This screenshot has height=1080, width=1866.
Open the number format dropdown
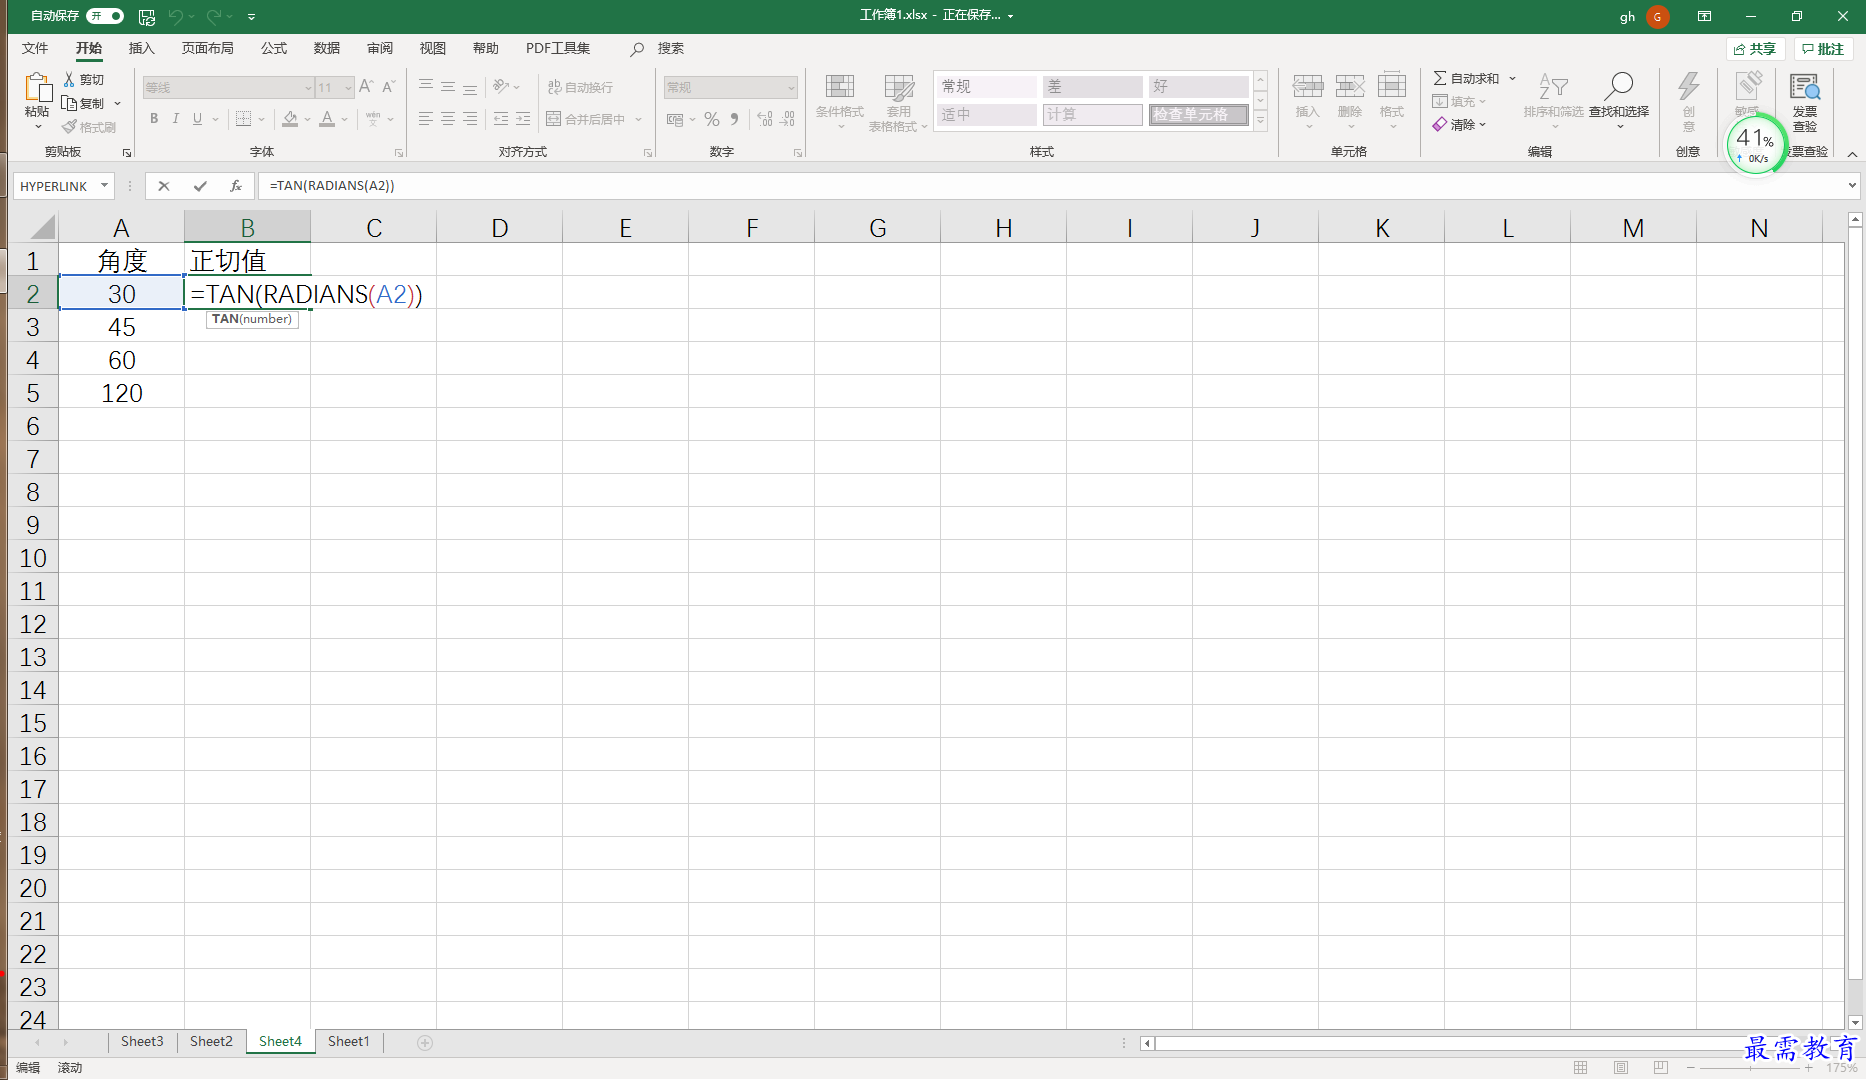pyautogui.click(x=791, y=88)
